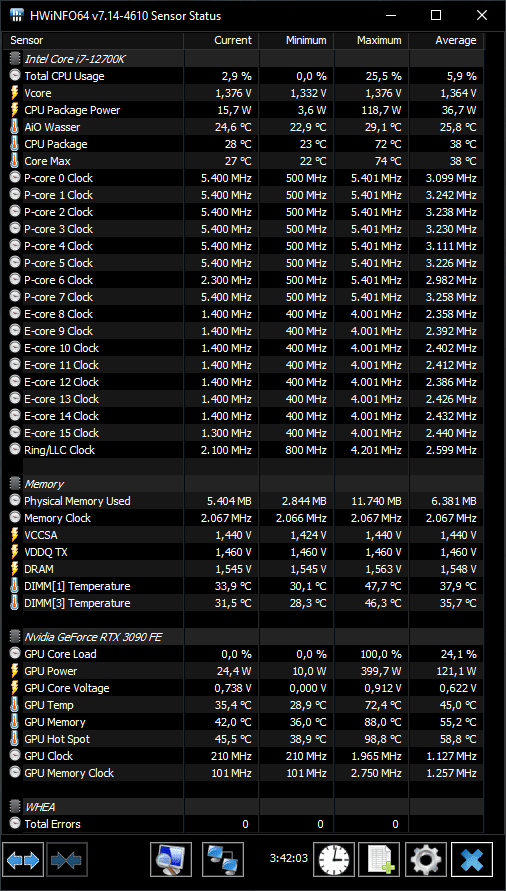Select the P-core 6 Clock row label
Screen dimensions: 506x891
click(59, 280)
